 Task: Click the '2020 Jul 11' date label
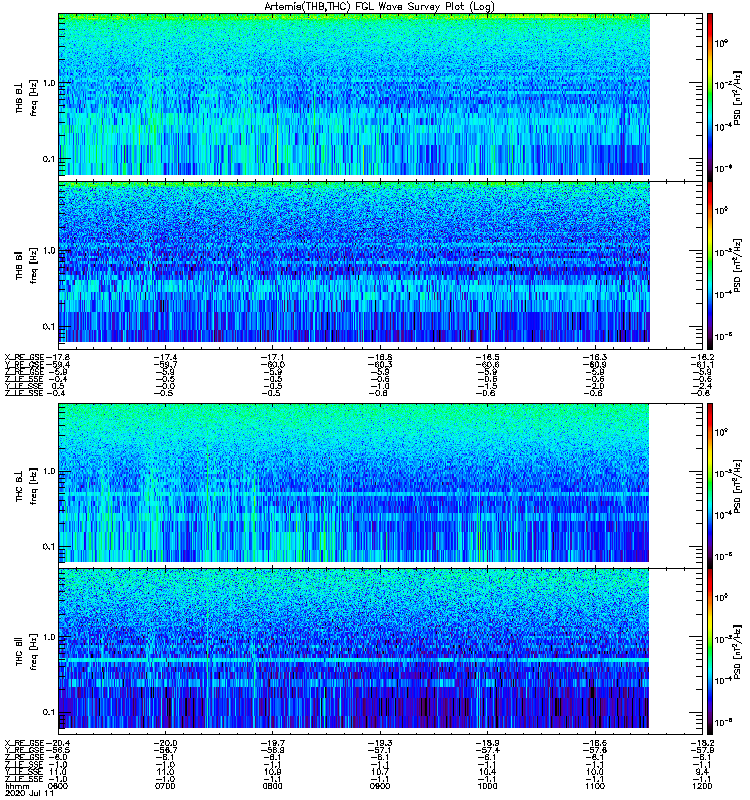coord(29,793)
